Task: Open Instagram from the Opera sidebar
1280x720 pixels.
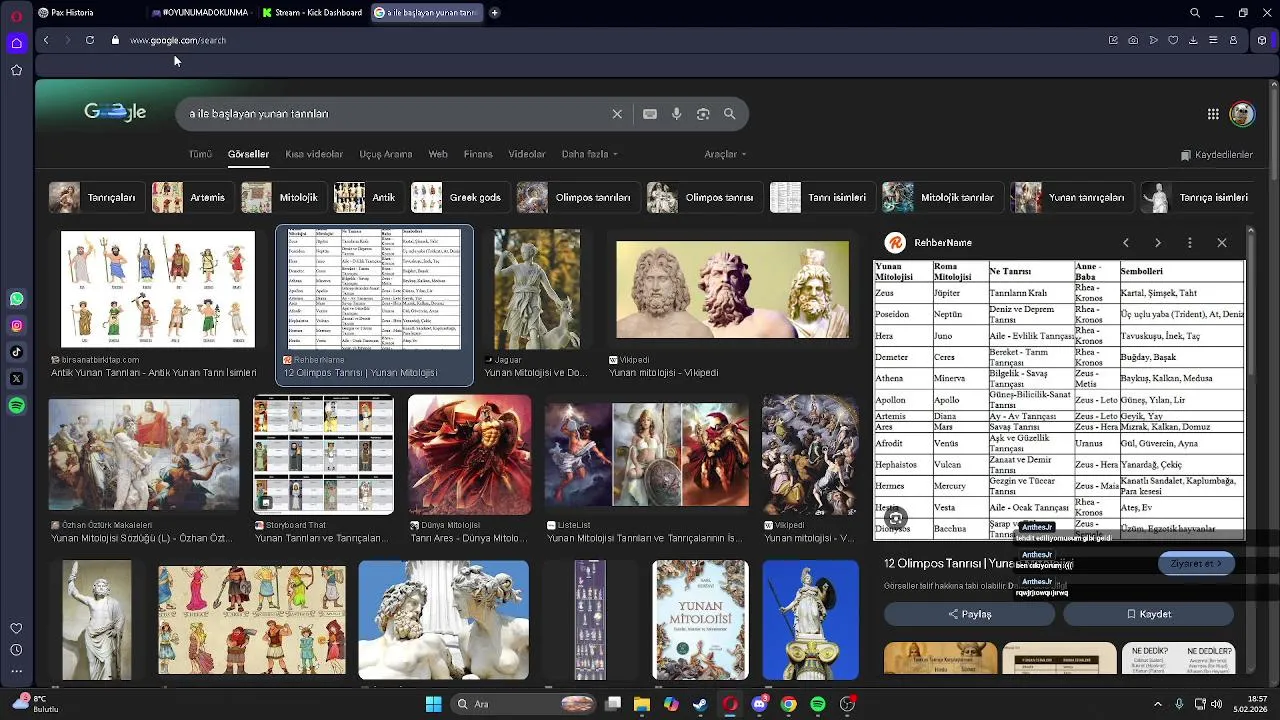Action: [16, 325]
